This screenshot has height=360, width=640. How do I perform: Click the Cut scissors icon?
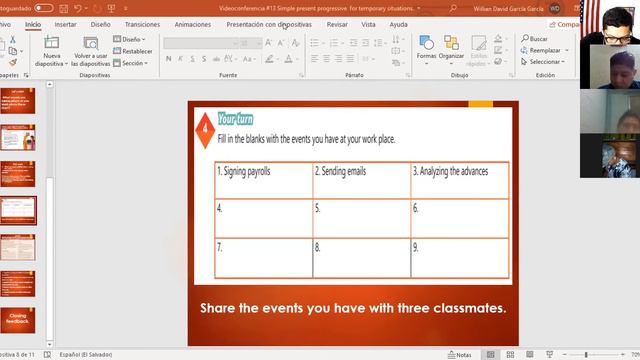[13, 40]
